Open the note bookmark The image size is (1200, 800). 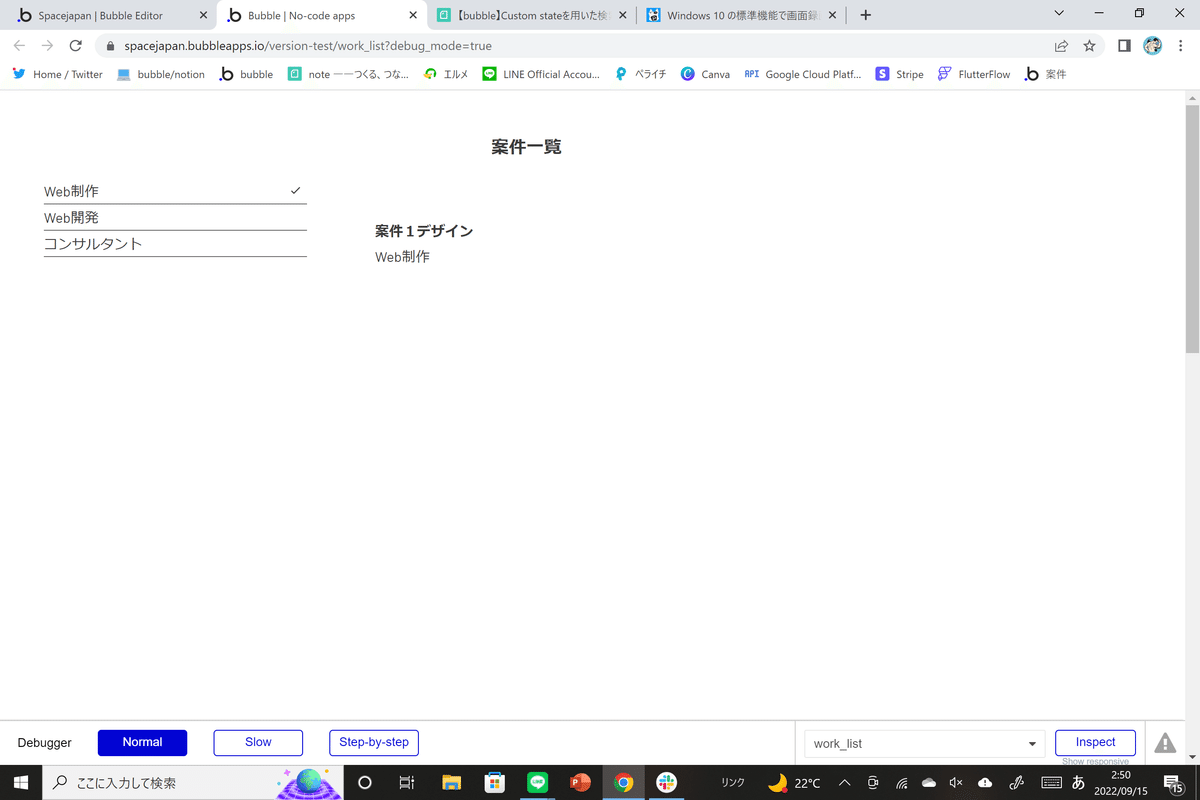click(348, 74)
